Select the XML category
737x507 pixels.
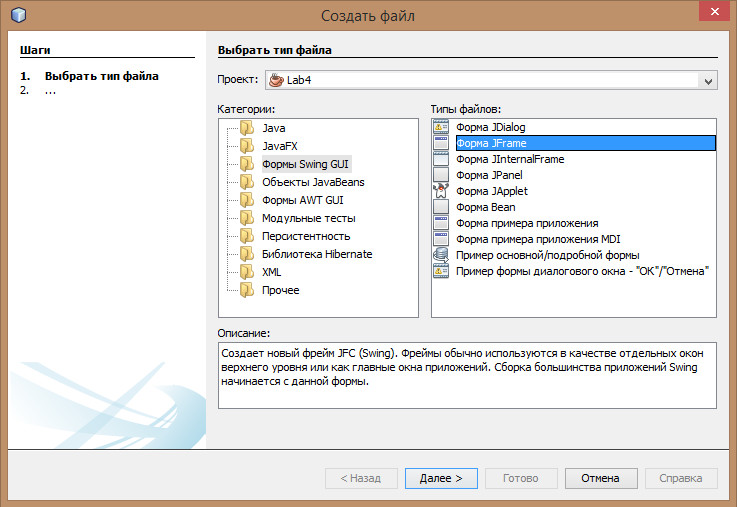pos(271,272)
